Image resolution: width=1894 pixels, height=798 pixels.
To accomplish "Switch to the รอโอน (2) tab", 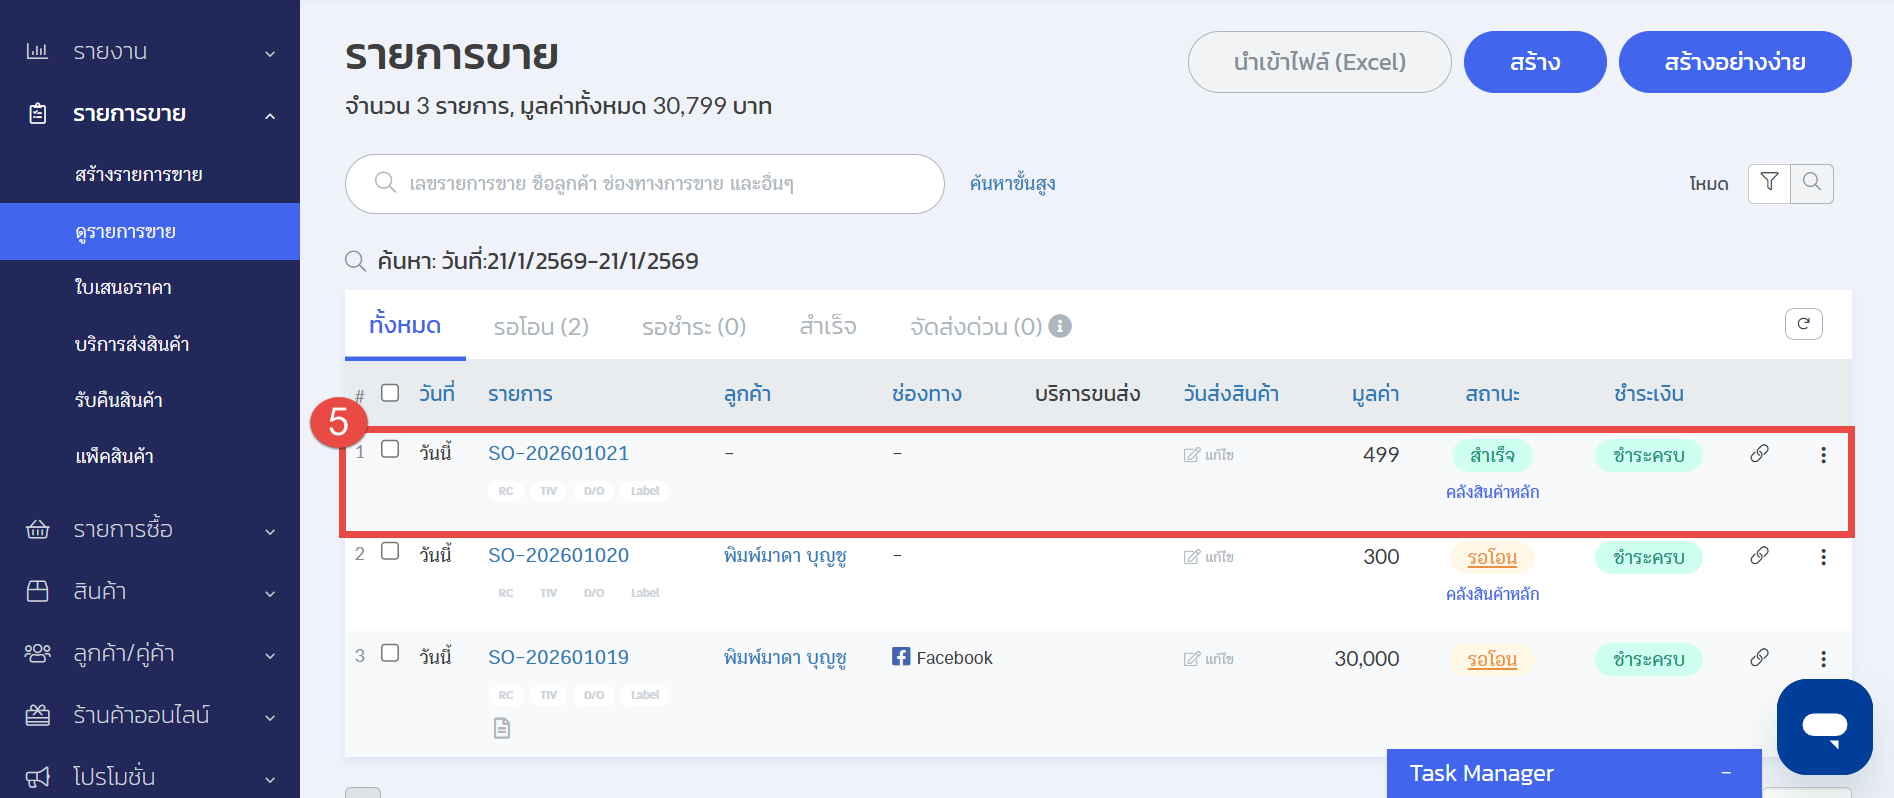I will click(x=540, y=327).
